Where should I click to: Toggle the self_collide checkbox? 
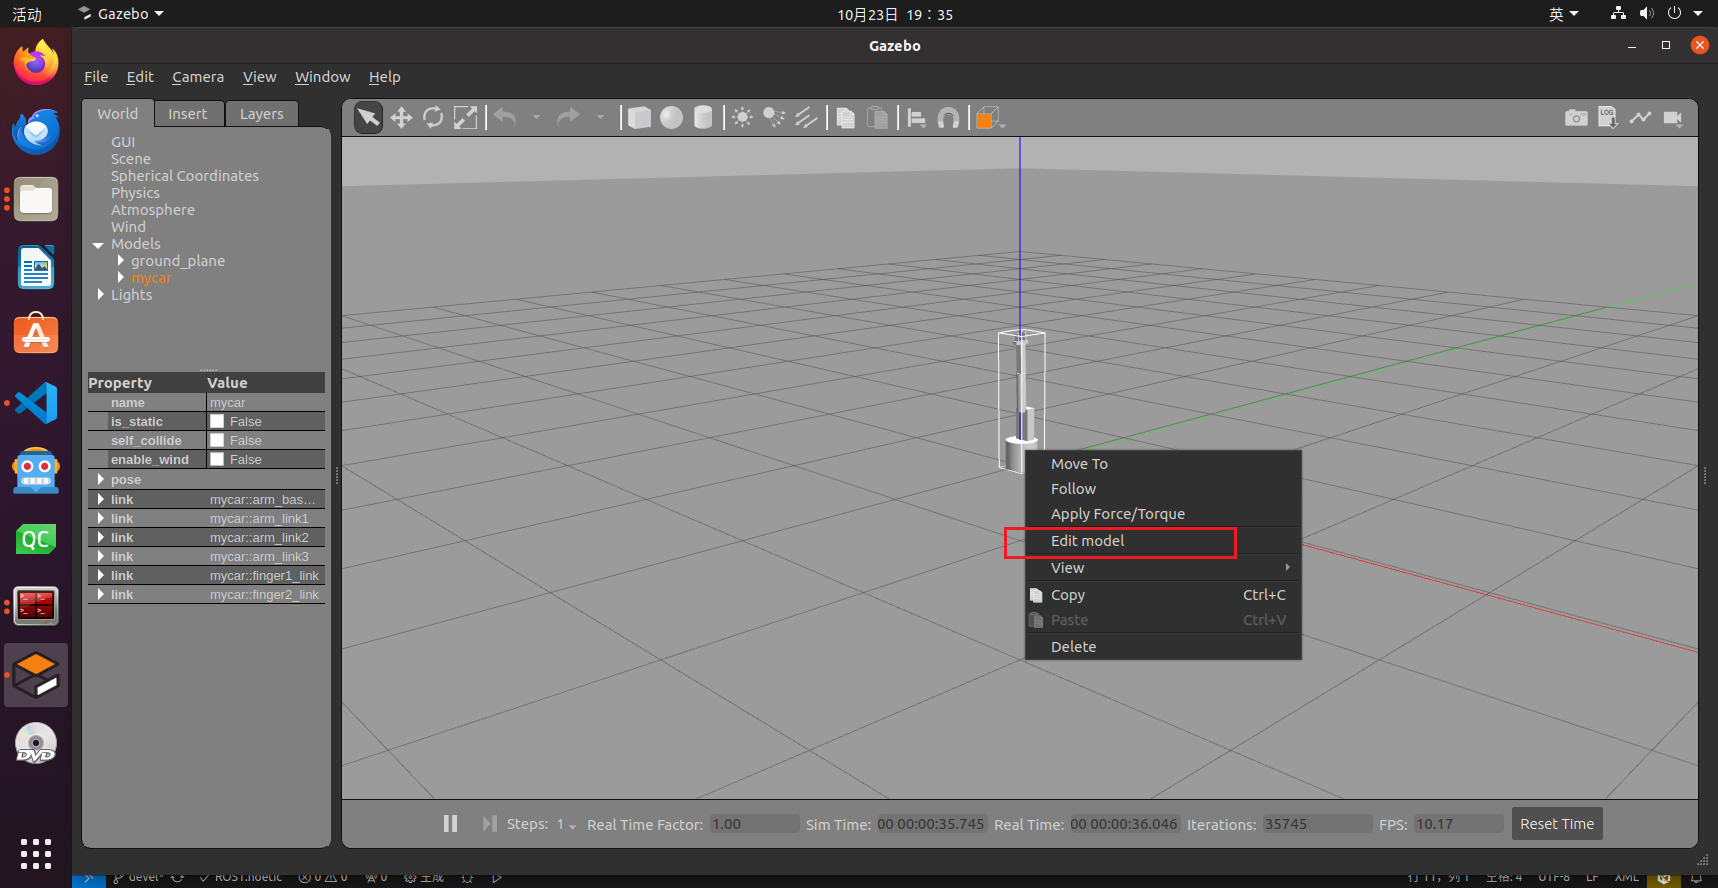pos(217,440)
